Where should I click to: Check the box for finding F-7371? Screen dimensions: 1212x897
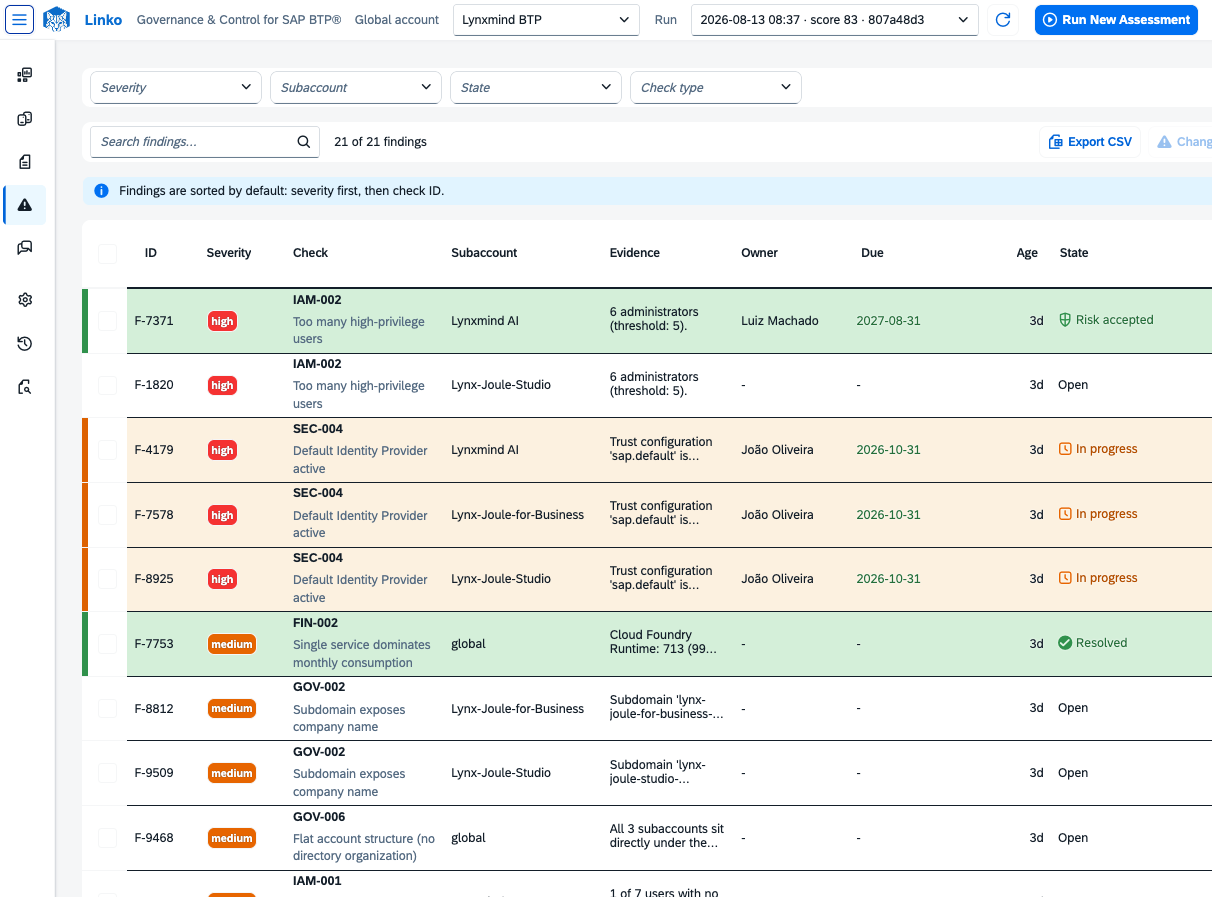(x=107, y=321)
